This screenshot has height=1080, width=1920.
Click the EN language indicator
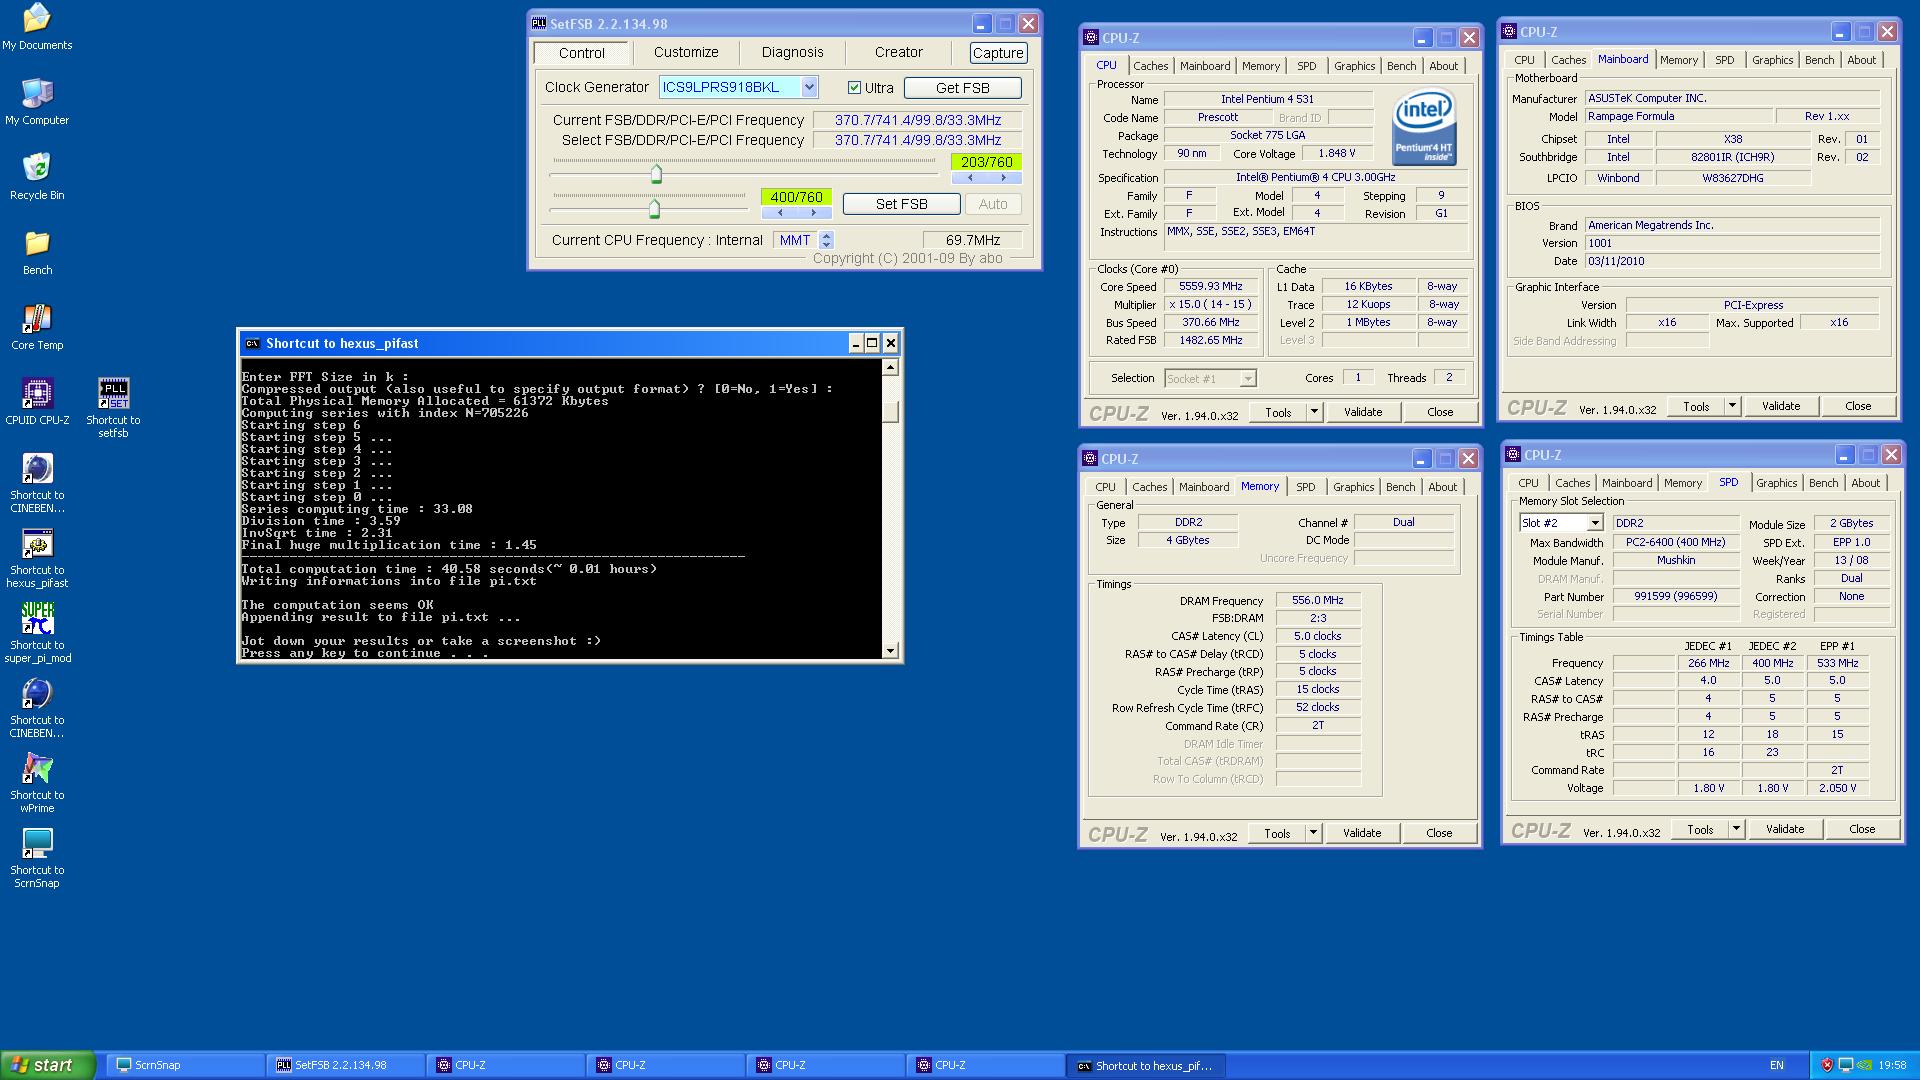point(1776,1065)
